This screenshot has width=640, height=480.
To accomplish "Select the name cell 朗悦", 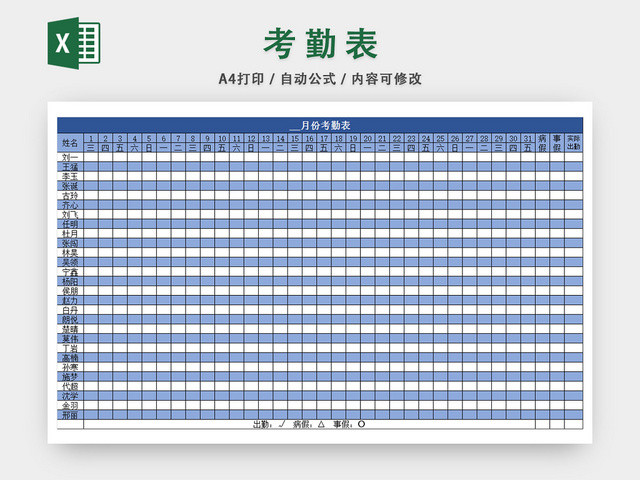I will [70, 320].
